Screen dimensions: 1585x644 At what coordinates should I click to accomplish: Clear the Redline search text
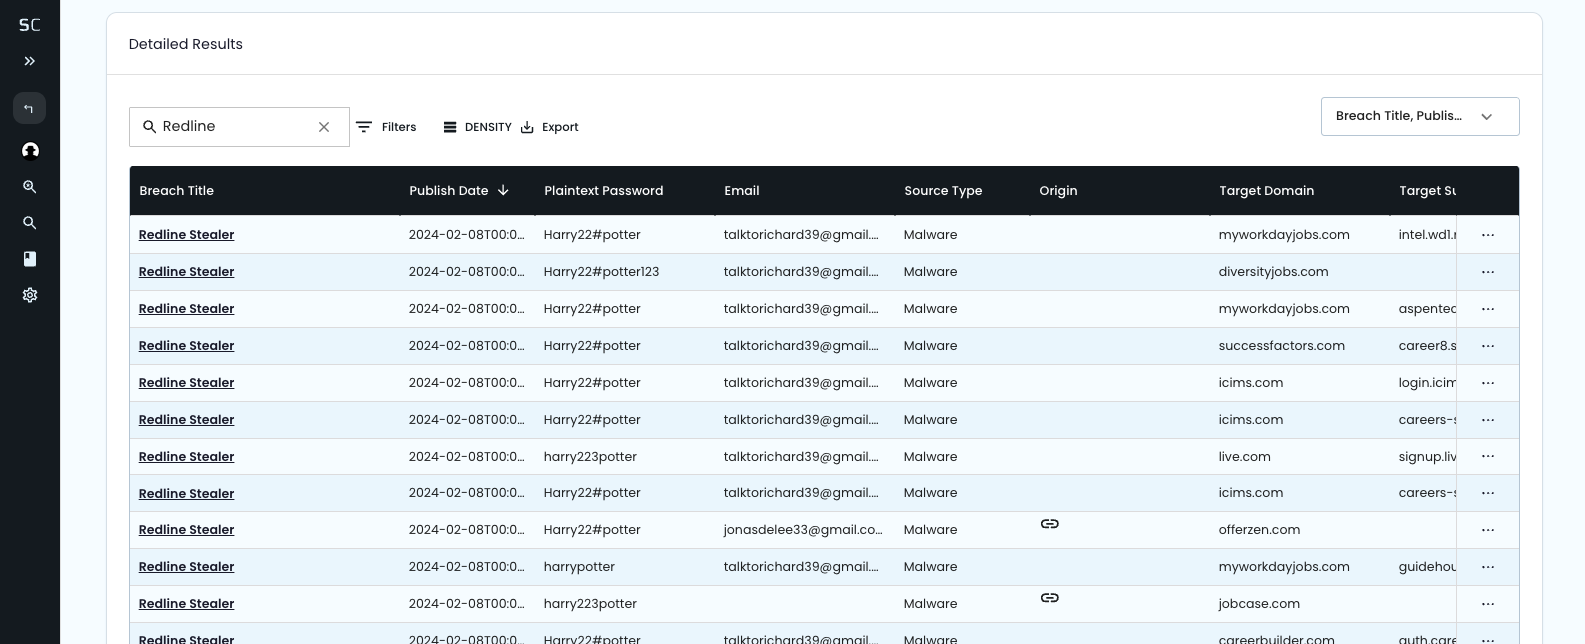pyautogui.click(x=324, y=127)
